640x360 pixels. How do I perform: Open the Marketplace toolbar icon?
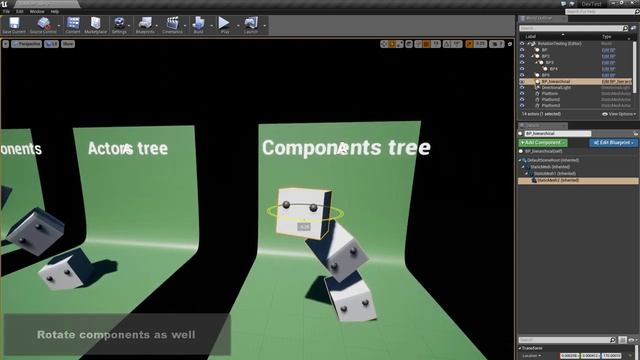[96, 25]
